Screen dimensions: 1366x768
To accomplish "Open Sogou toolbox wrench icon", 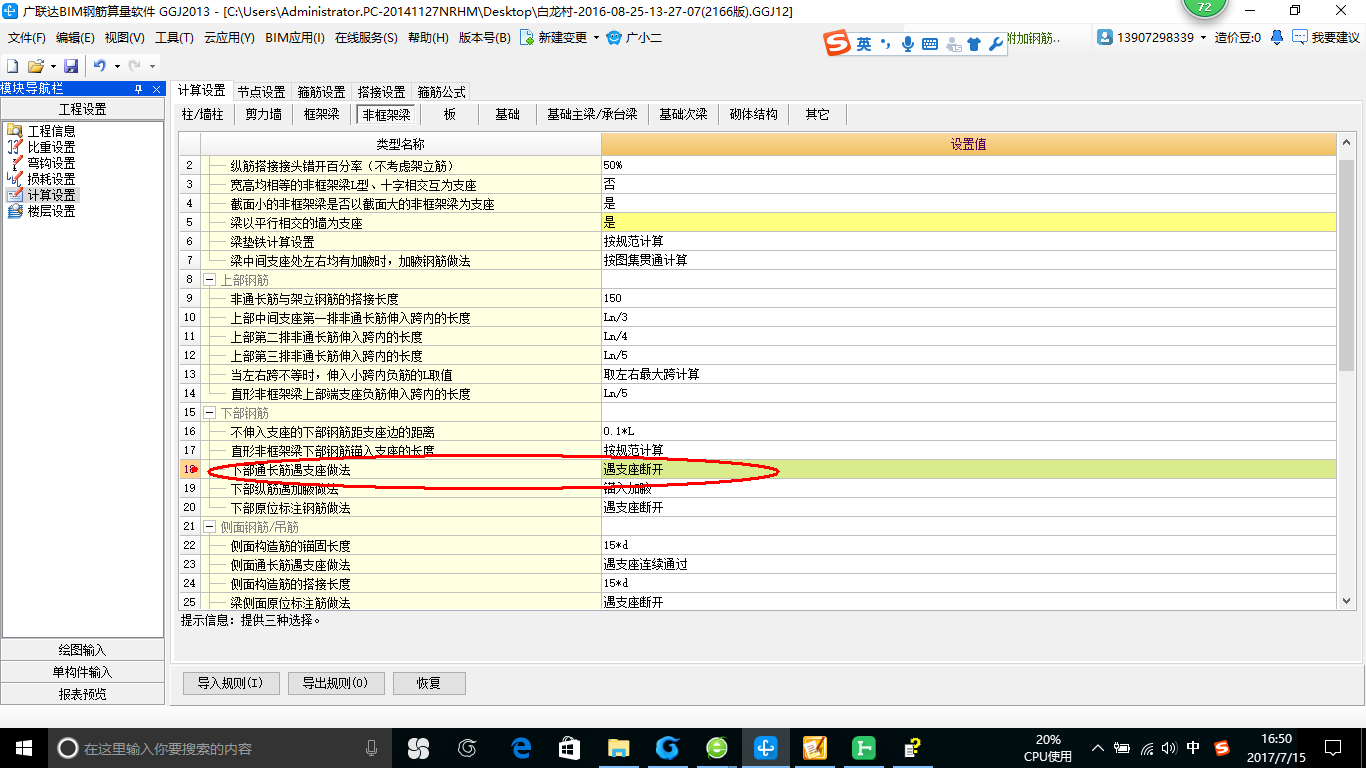I will click(995, 44).
